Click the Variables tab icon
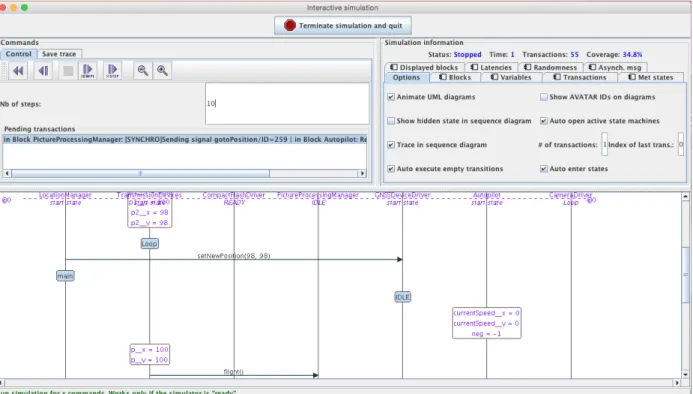Screen dimensions: 693x394 click(494, 77)
